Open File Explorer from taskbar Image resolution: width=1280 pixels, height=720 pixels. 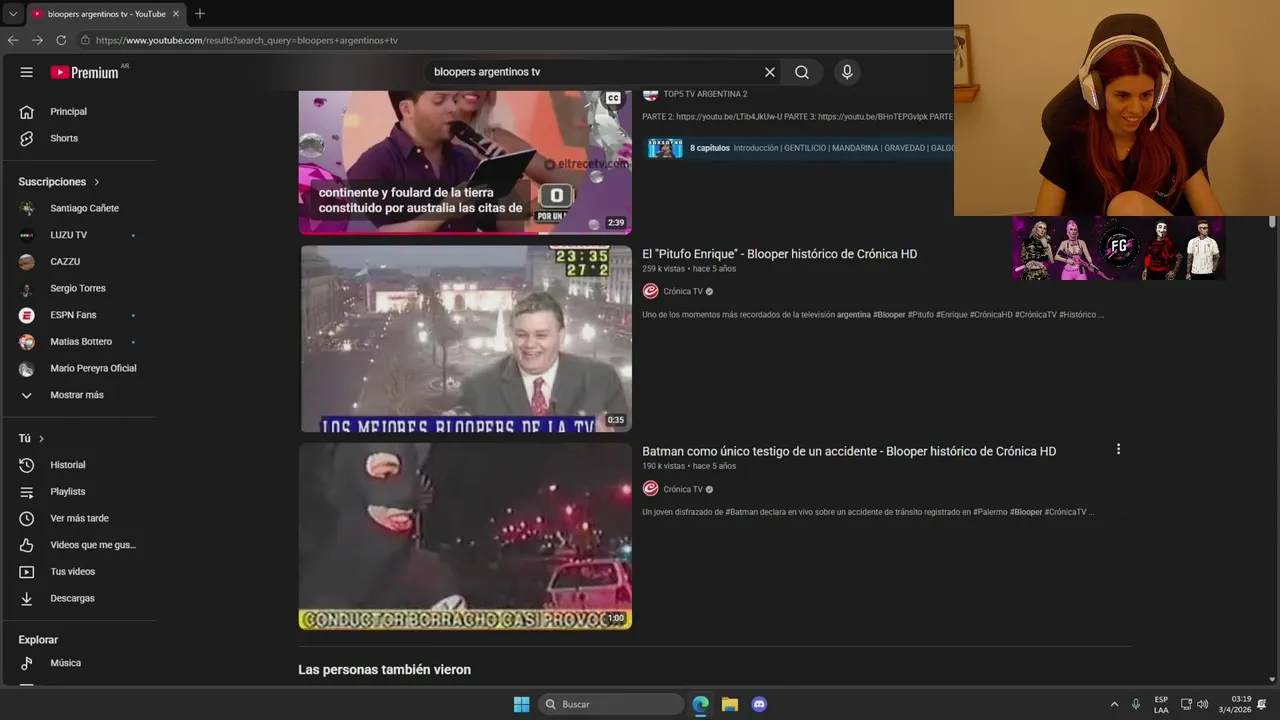[x=730, y=704]
